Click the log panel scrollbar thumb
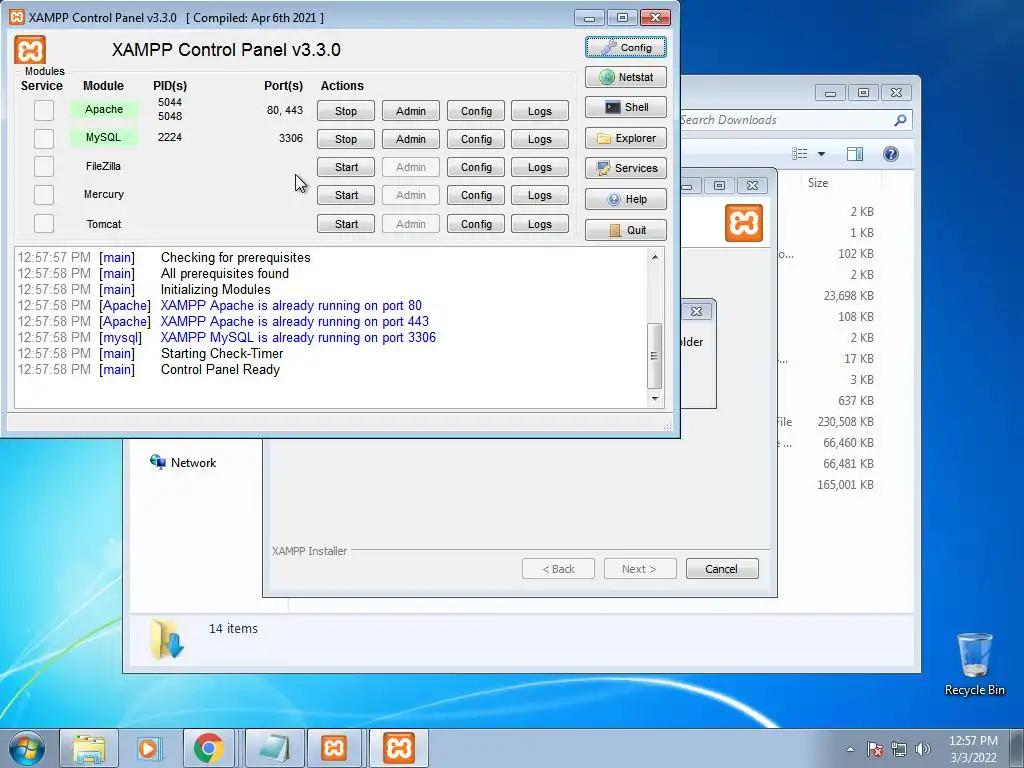 (654, 356)
